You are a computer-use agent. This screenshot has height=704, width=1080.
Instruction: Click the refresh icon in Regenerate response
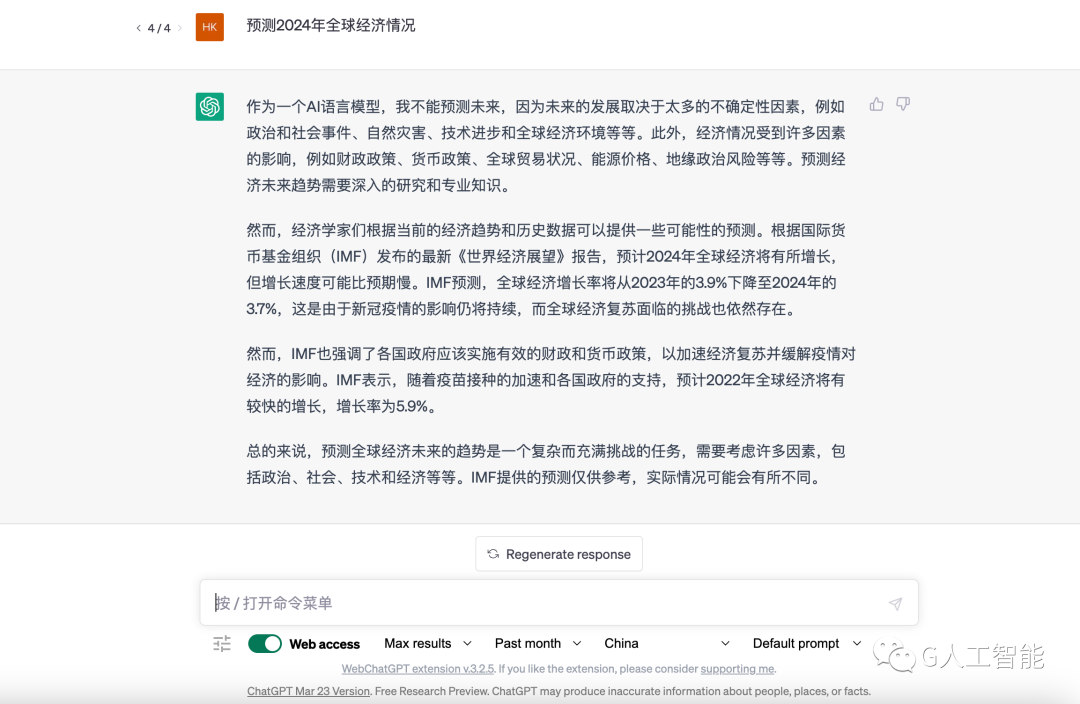493,554
